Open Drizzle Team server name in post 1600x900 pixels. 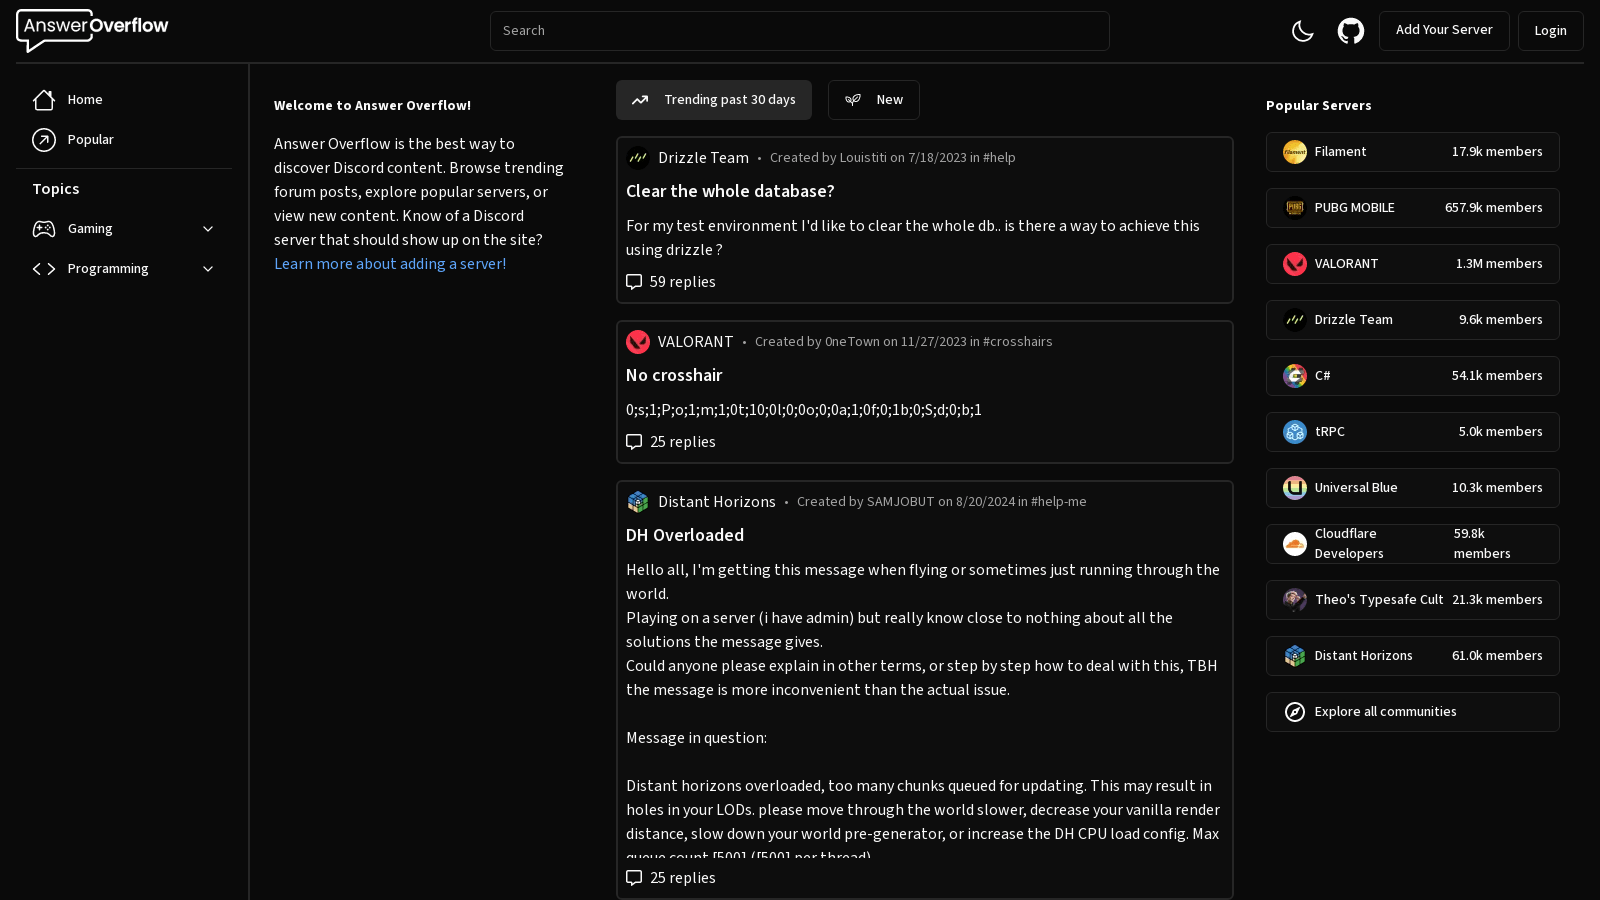(703, 158)
